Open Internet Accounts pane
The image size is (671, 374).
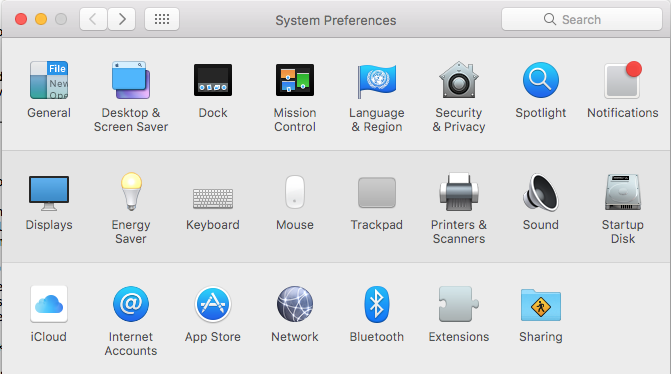pyautogui.click(x=131, y=304)
